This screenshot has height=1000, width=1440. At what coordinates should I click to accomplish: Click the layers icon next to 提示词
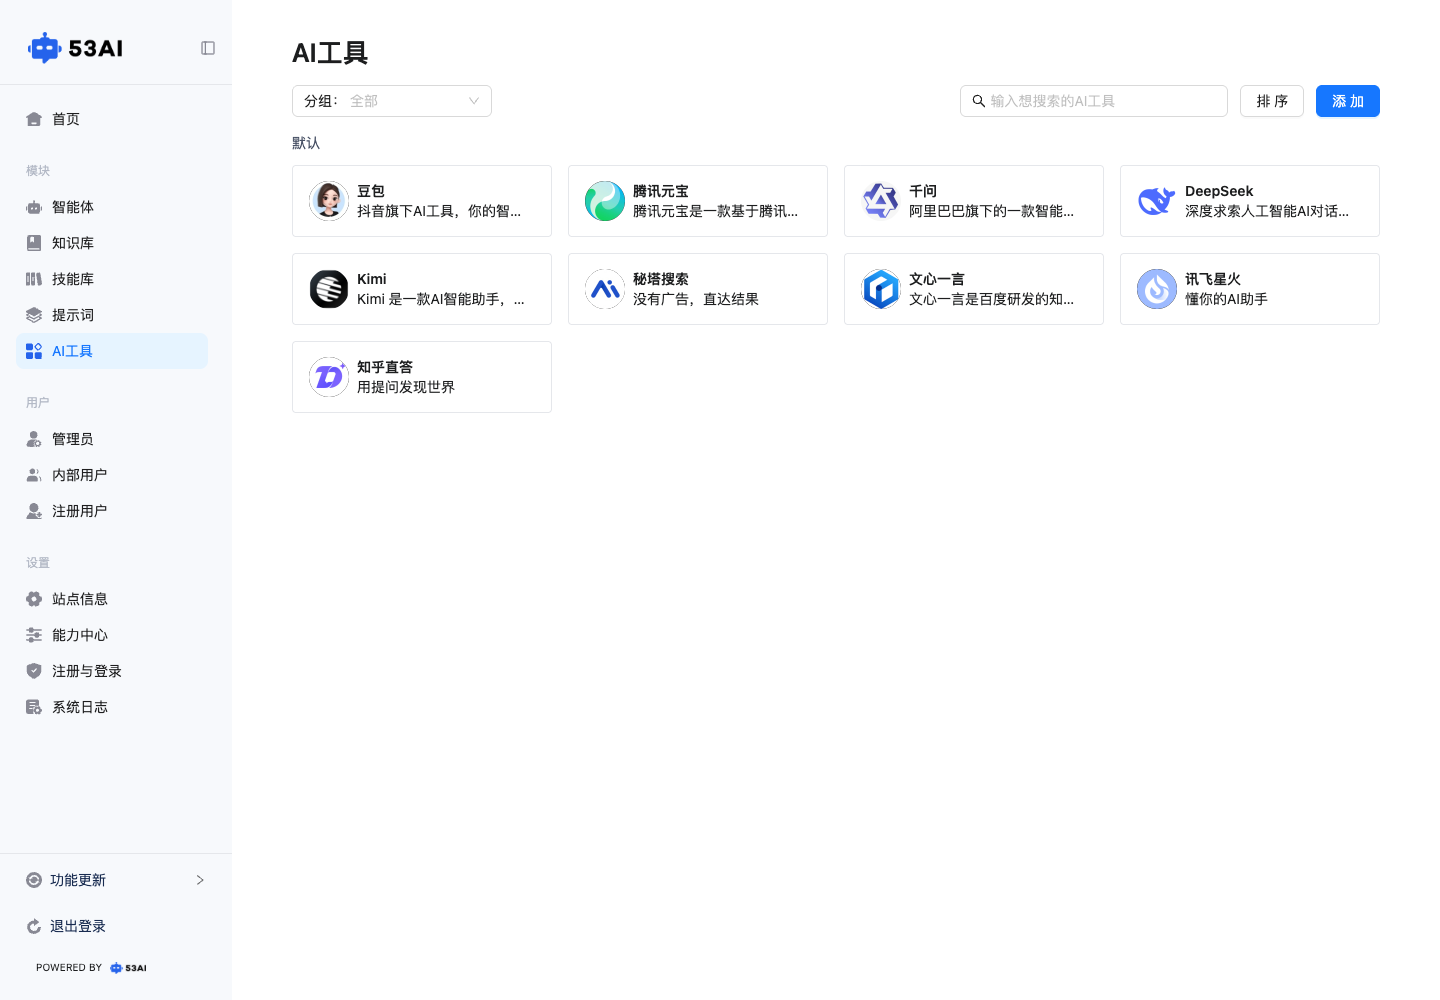point(34,315)
